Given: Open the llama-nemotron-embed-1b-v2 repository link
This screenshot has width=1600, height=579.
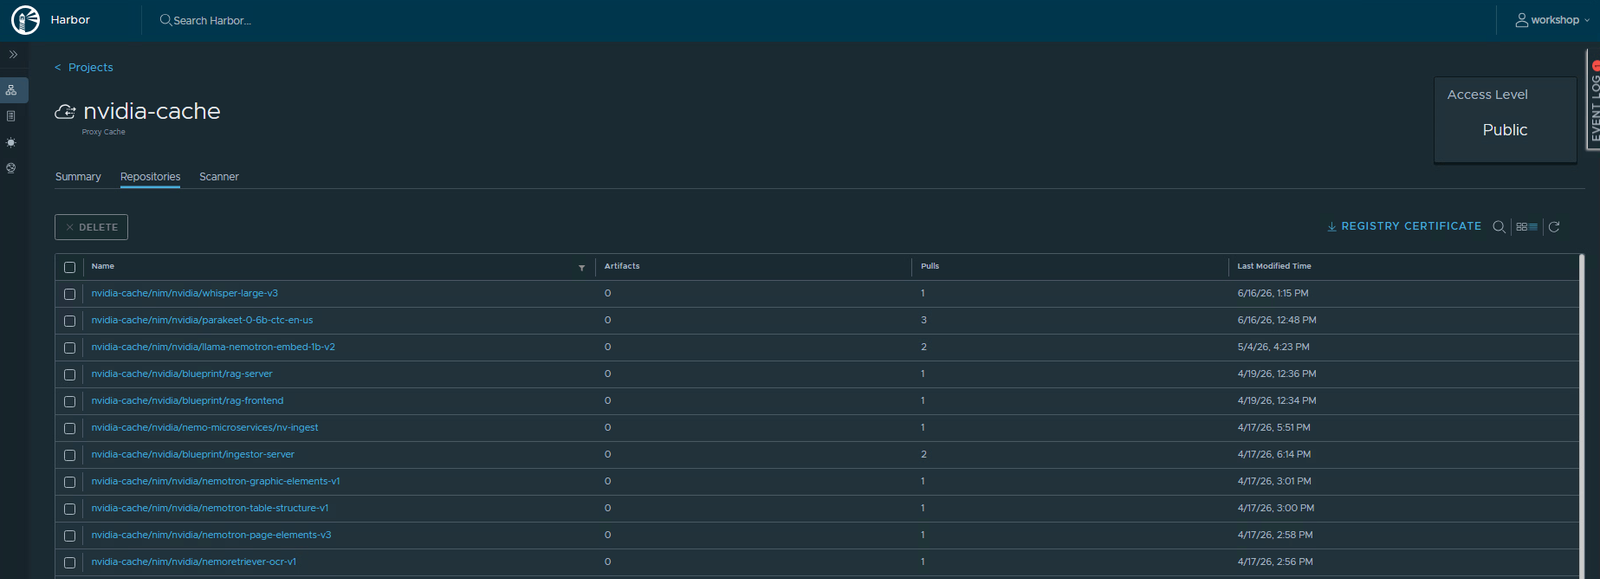Looking at the screenshot, I should pos(213,347).
